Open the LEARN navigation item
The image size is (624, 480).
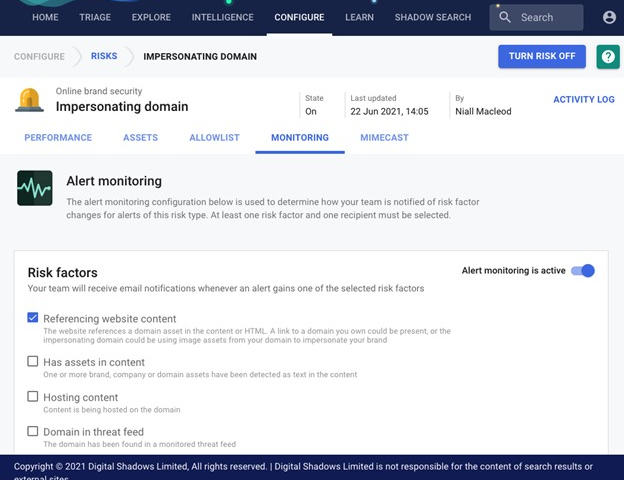[359, 17]
